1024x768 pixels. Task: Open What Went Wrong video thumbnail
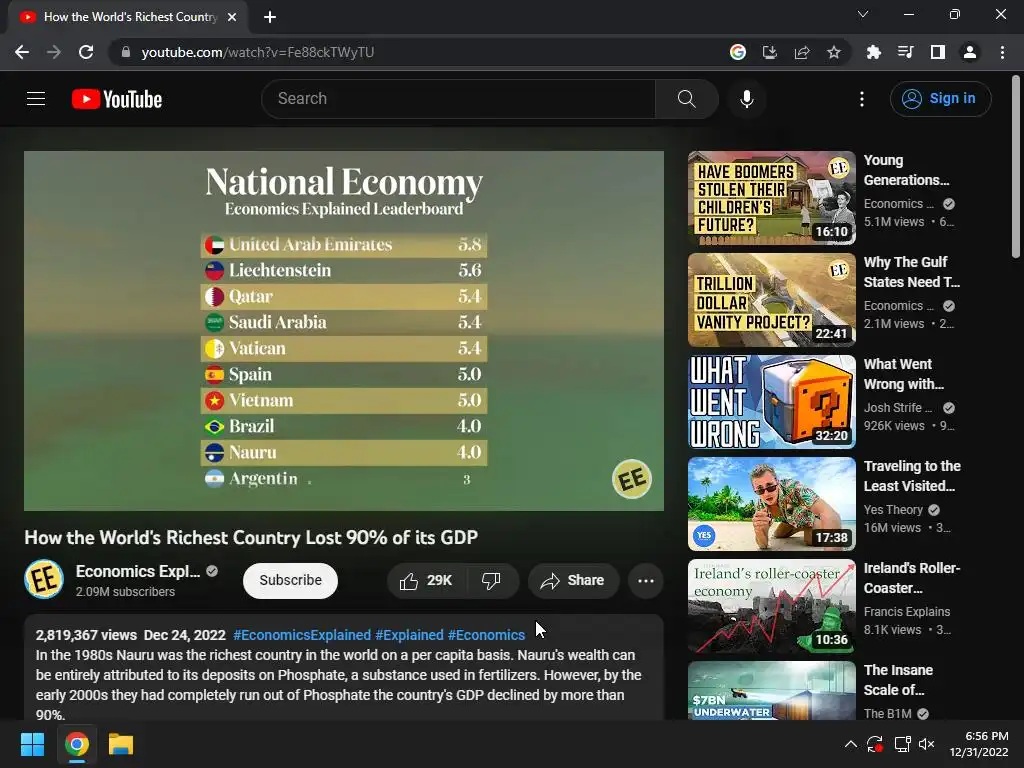[x=771, y=402]
